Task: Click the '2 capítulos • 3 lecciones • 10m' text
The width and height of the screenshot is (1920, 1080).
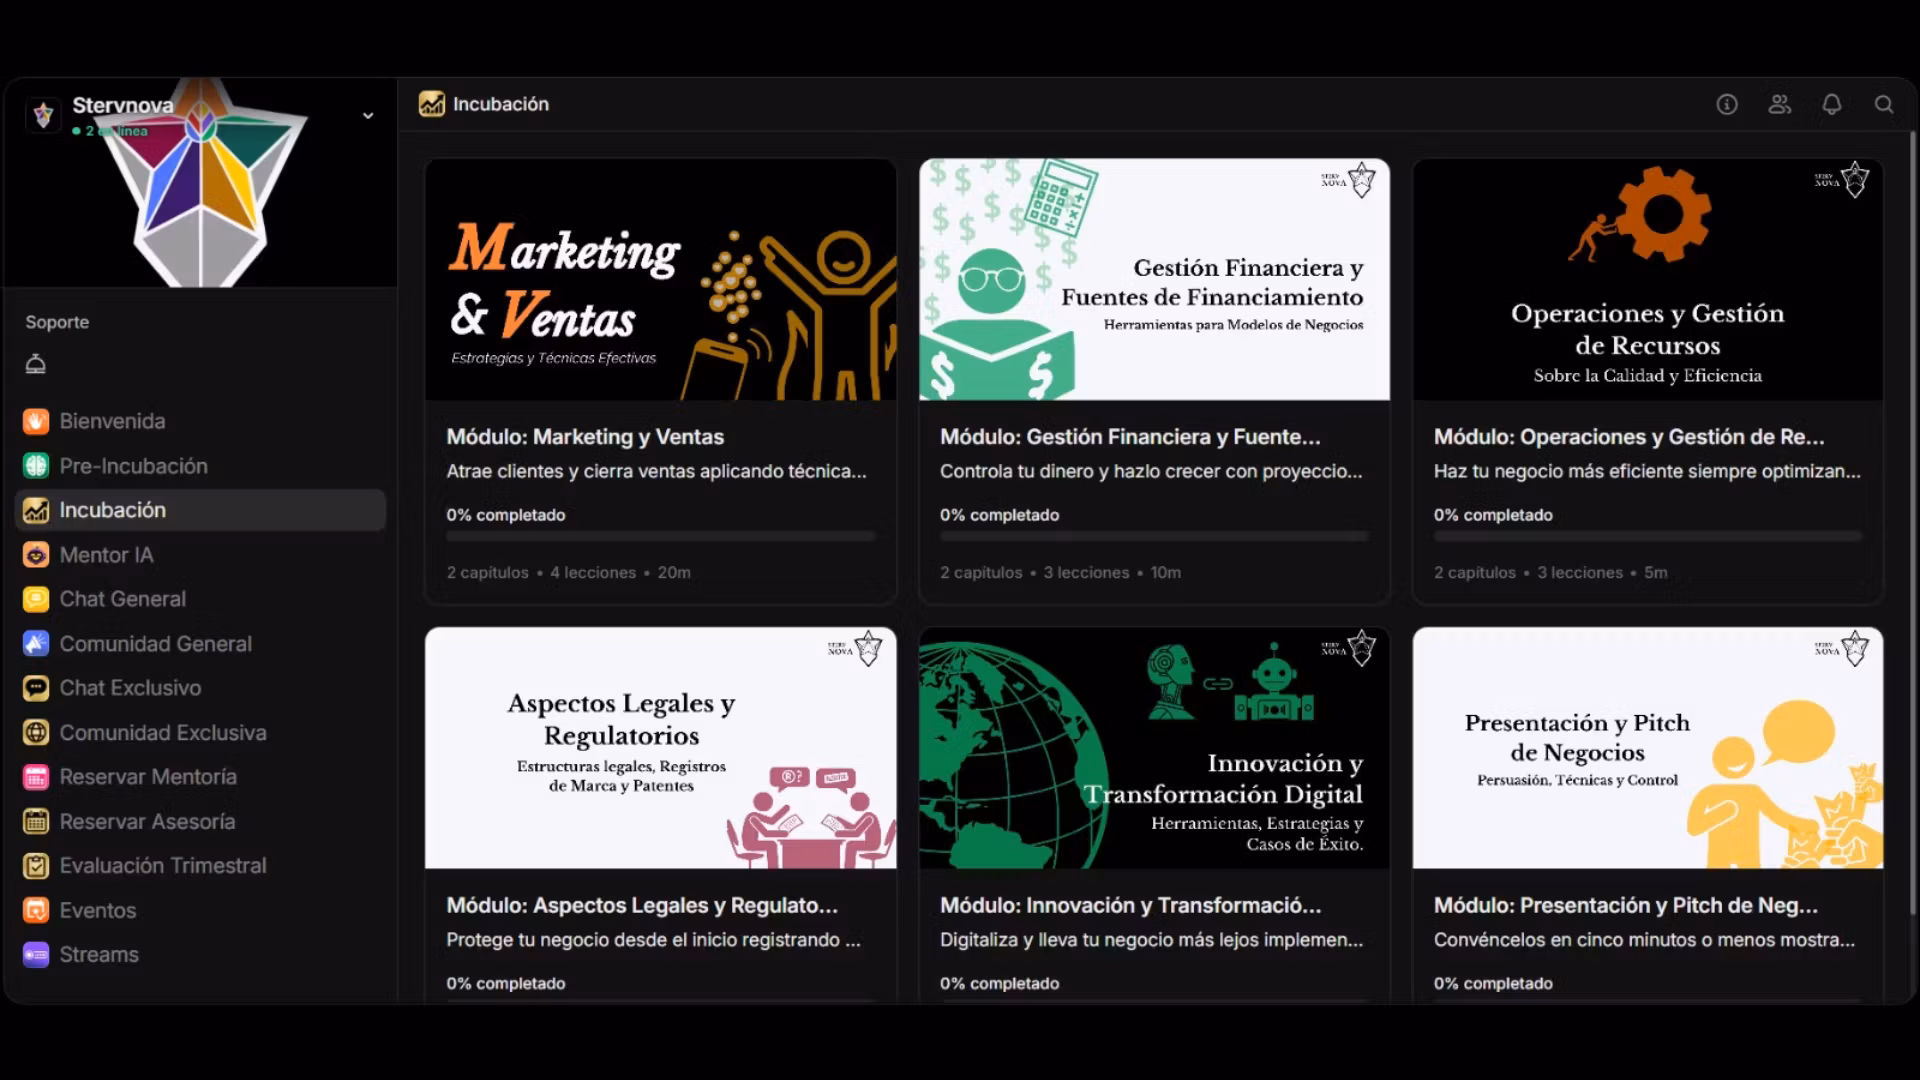Action: pos(1060,573)
